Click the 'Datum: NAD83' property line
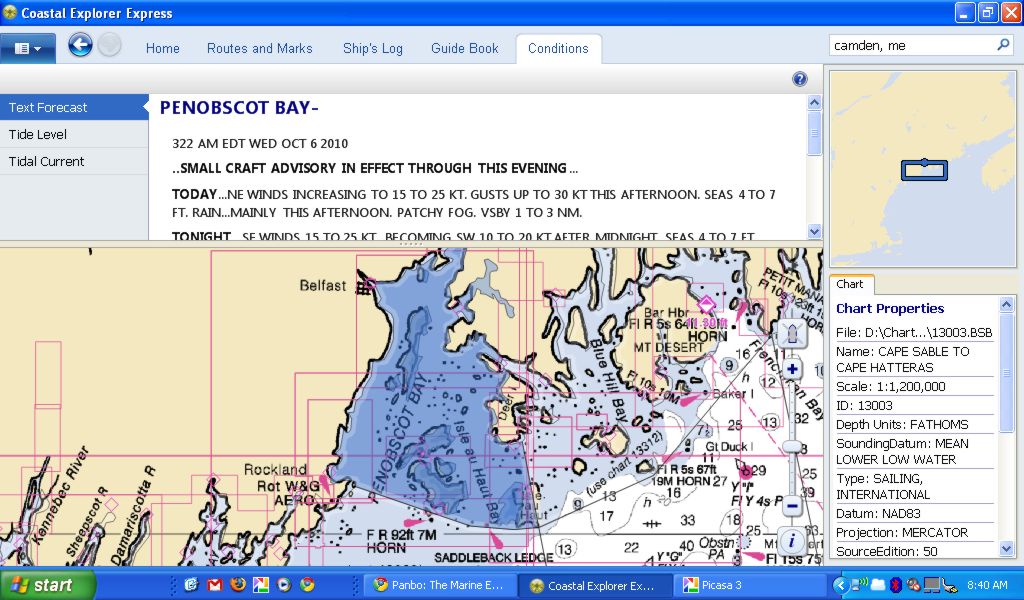This screenshot has height=600, width=1024. coord(878,513)
